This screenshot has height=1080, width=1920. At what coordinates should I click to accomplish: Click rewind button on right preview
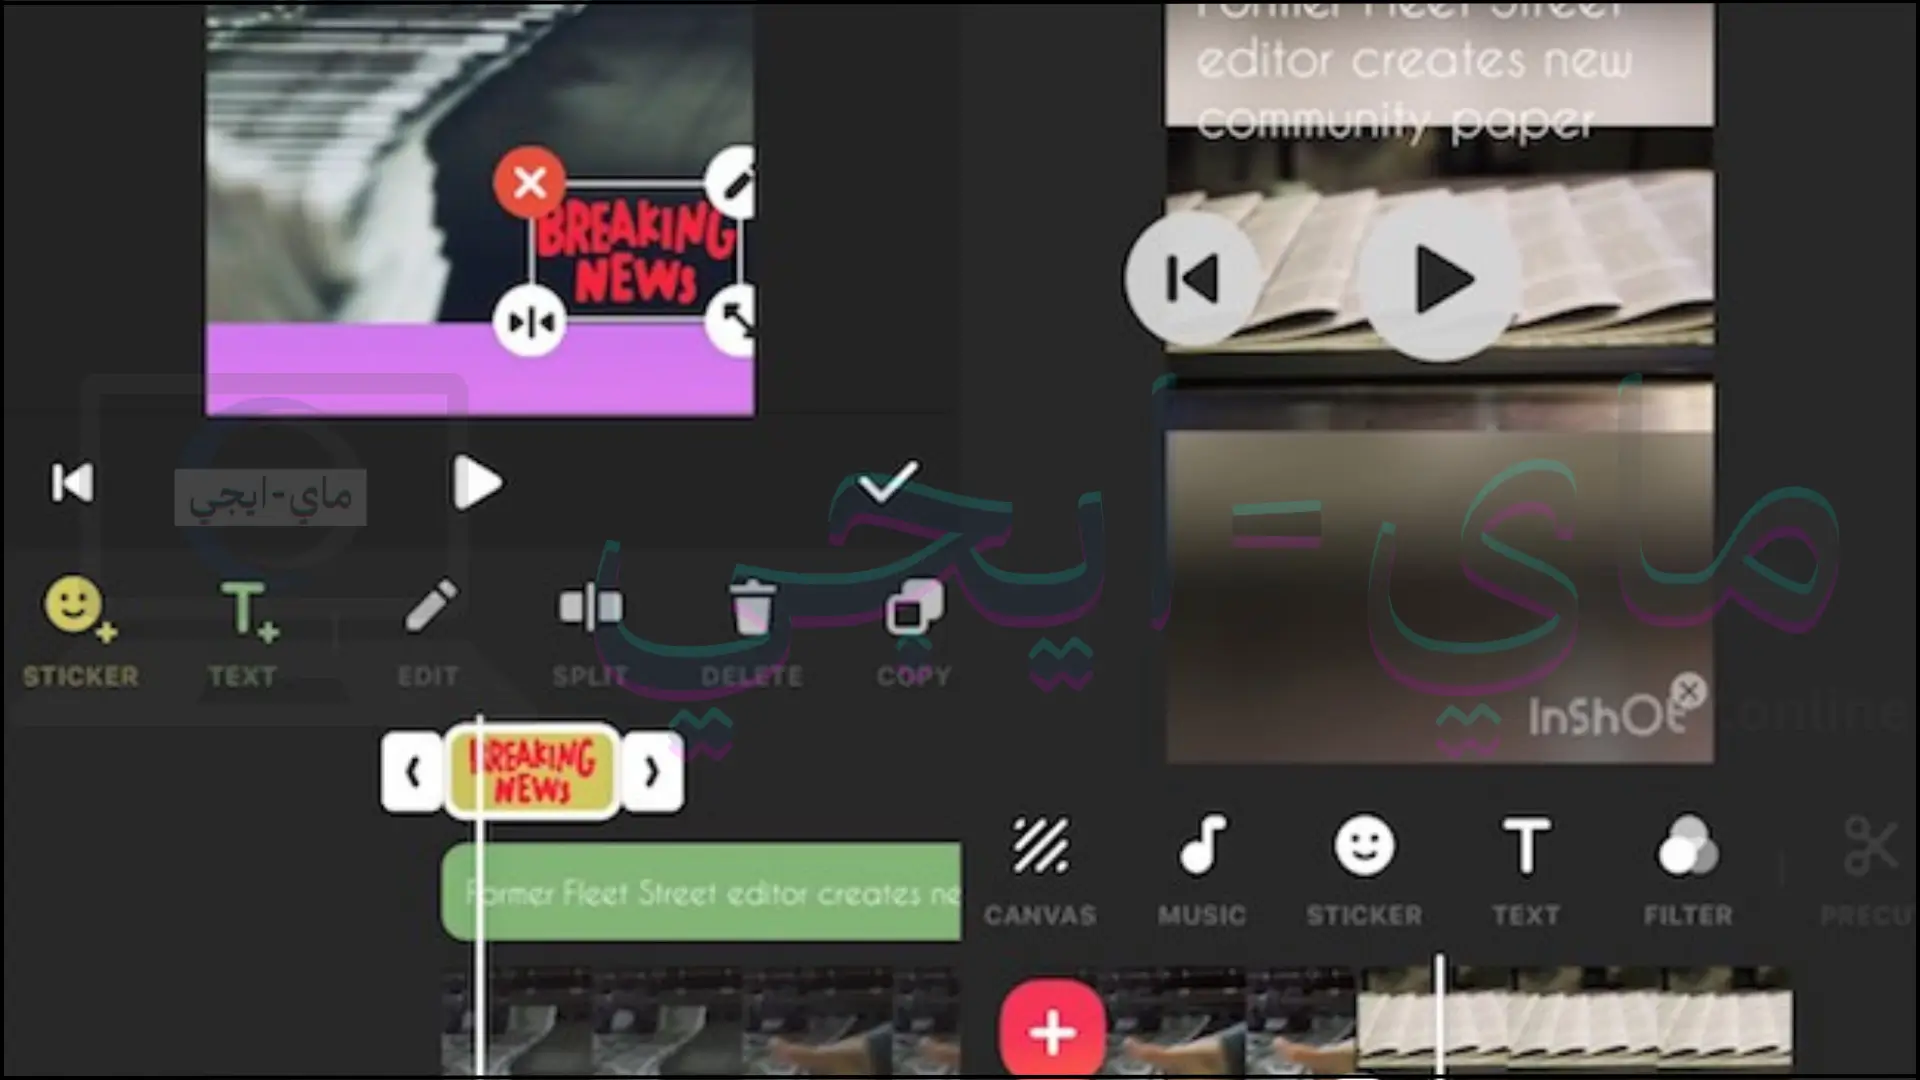click(1193, 276)
